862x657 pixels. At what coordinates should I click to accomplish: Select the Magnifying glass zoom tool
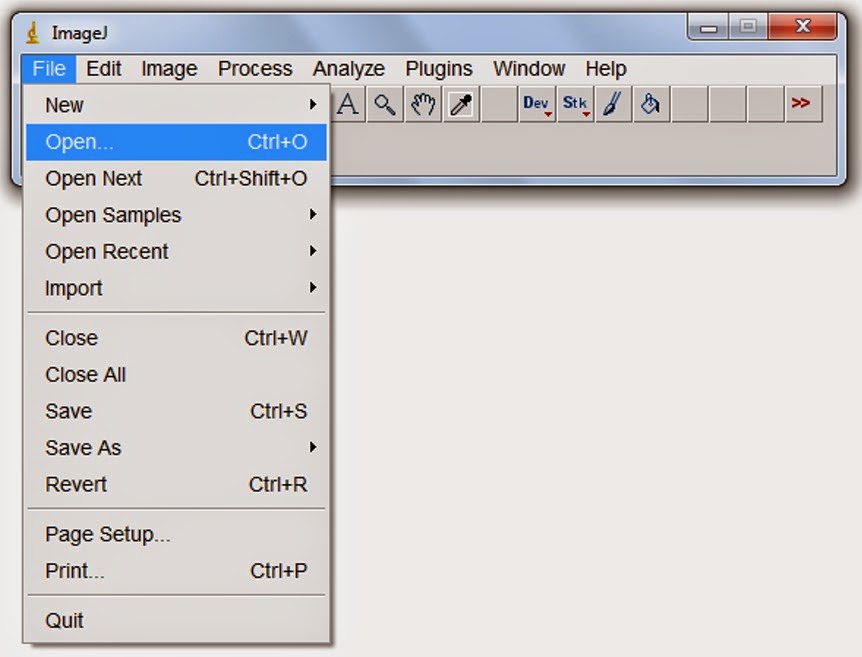385,103
